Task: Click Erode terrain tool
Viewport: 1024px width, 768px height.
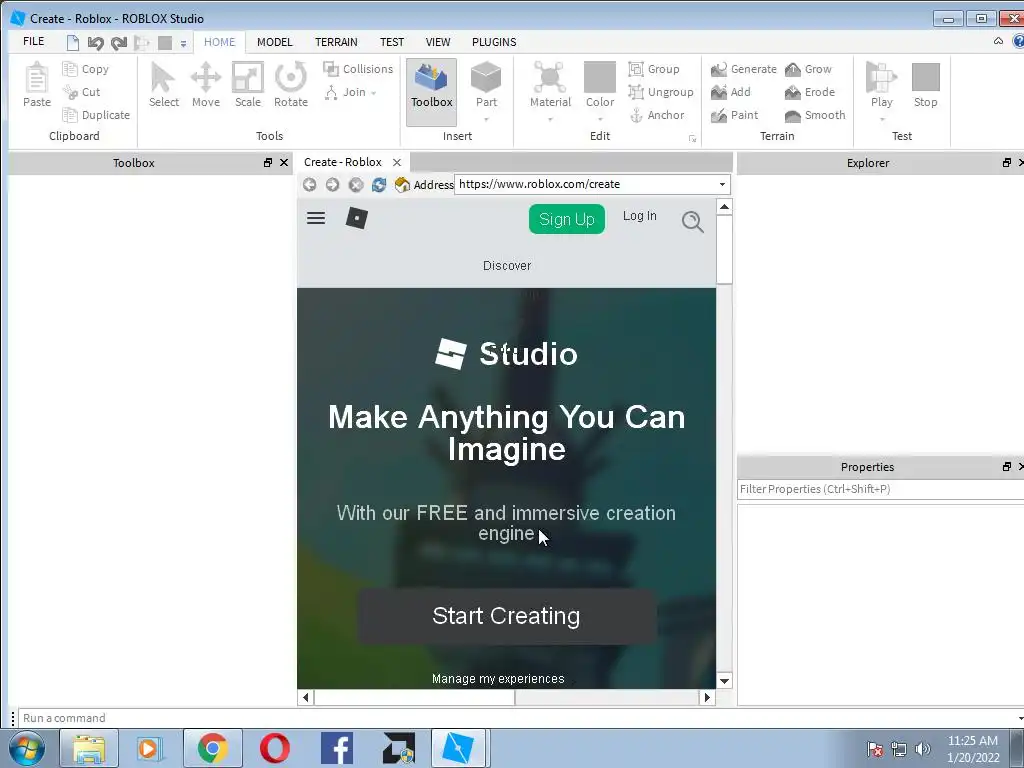Action: tap(810, 92)
